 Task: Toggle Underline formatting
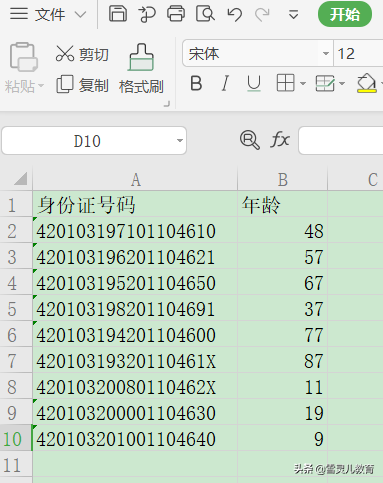[x=254, y=83]
